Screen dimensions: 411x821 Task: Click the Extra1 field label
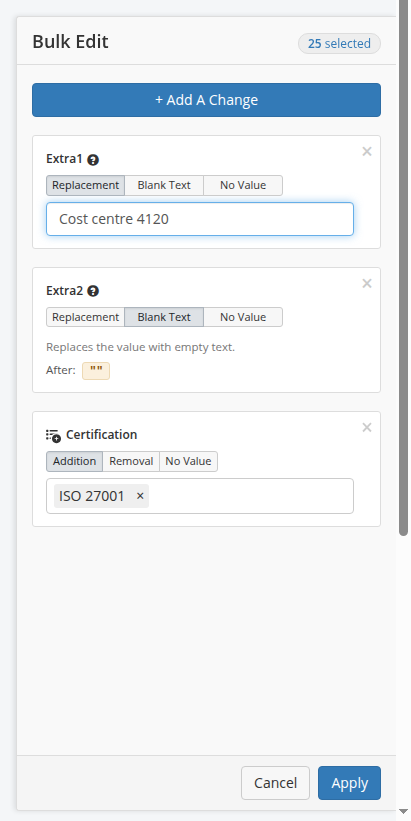(x=64, y=159)
